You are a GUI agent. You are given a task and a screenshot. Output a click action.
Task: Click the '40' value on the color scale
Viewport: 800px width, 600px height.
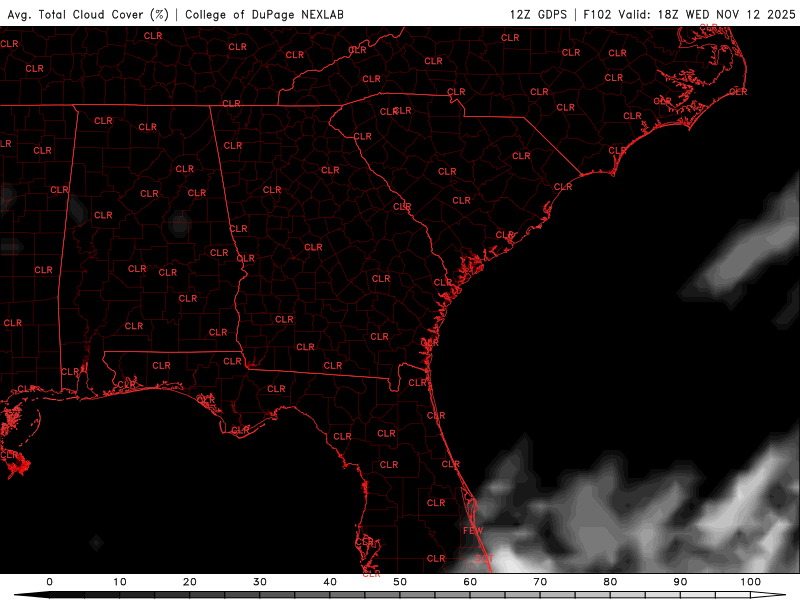[x=330, y=582]
